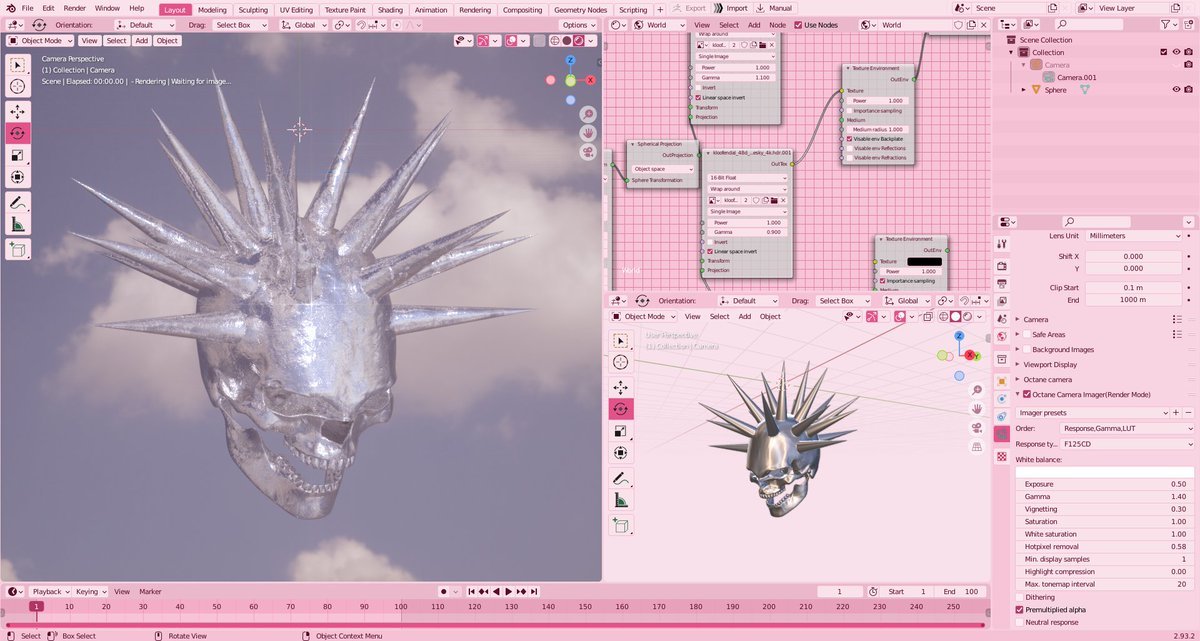Open the Lens Unit Millimeters dropdown

[1135, 236]
